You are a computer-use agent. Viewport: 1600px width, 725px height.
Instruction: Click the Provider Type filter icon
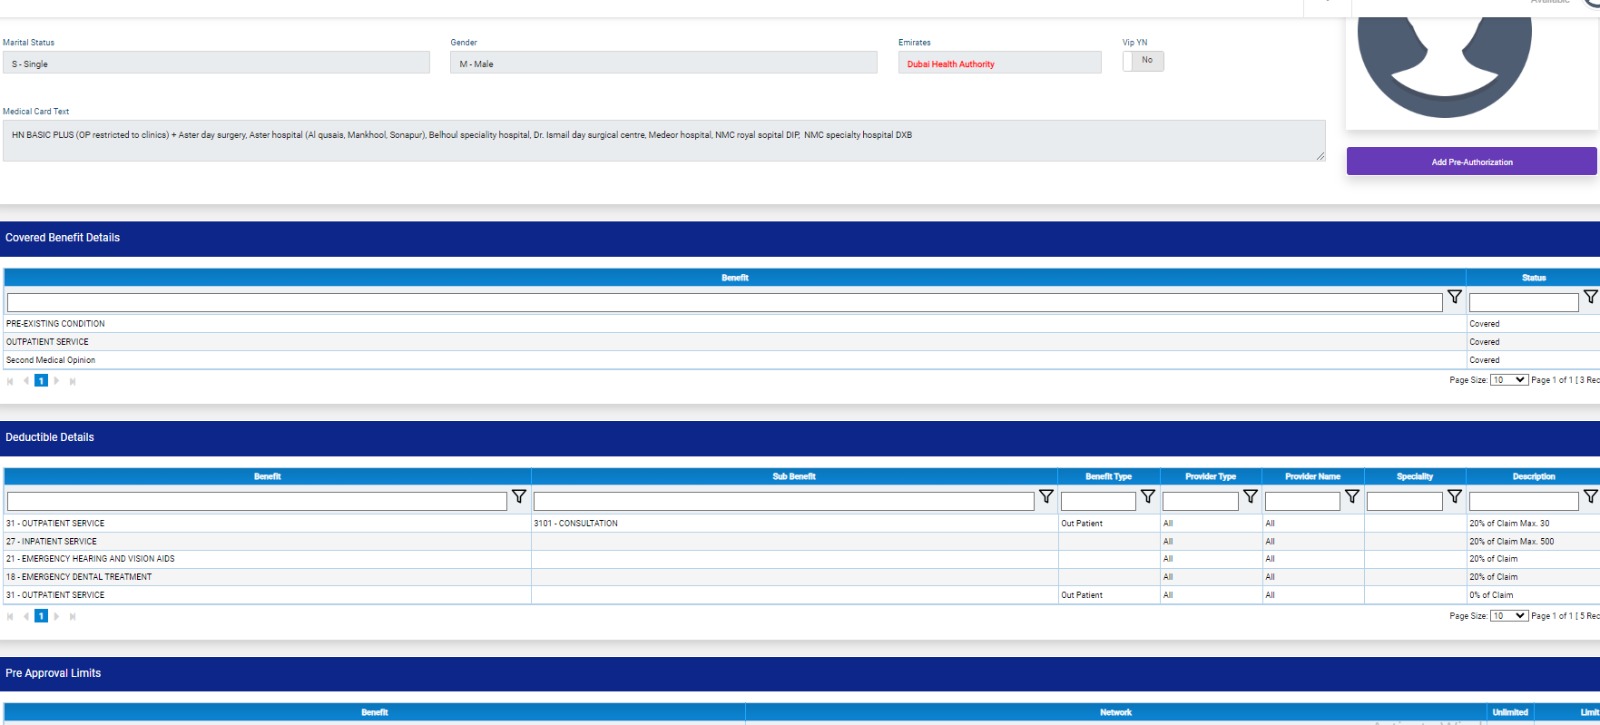click(1250, 496)
